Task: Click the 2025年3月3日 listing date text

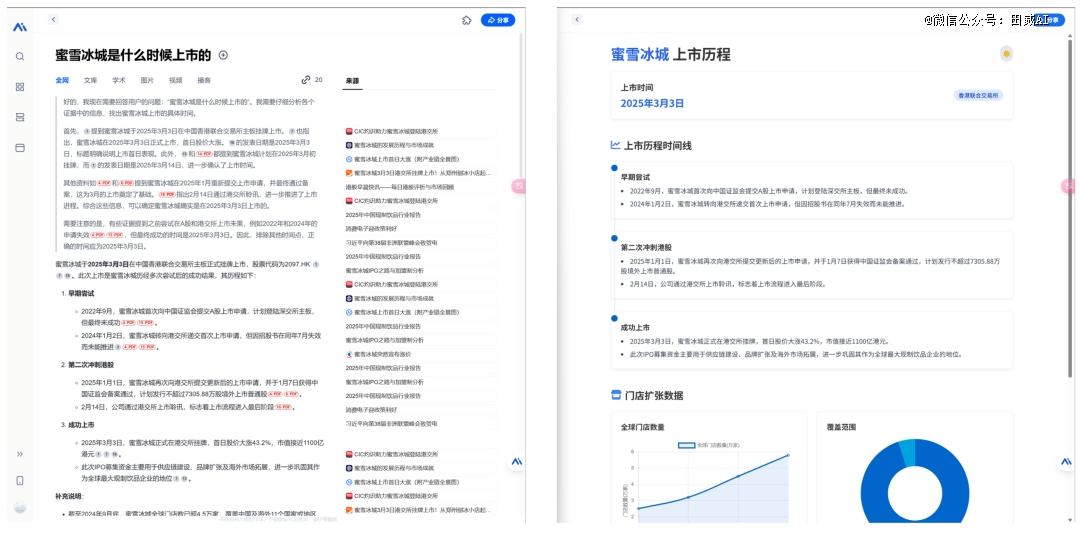Action: (652, 103)
